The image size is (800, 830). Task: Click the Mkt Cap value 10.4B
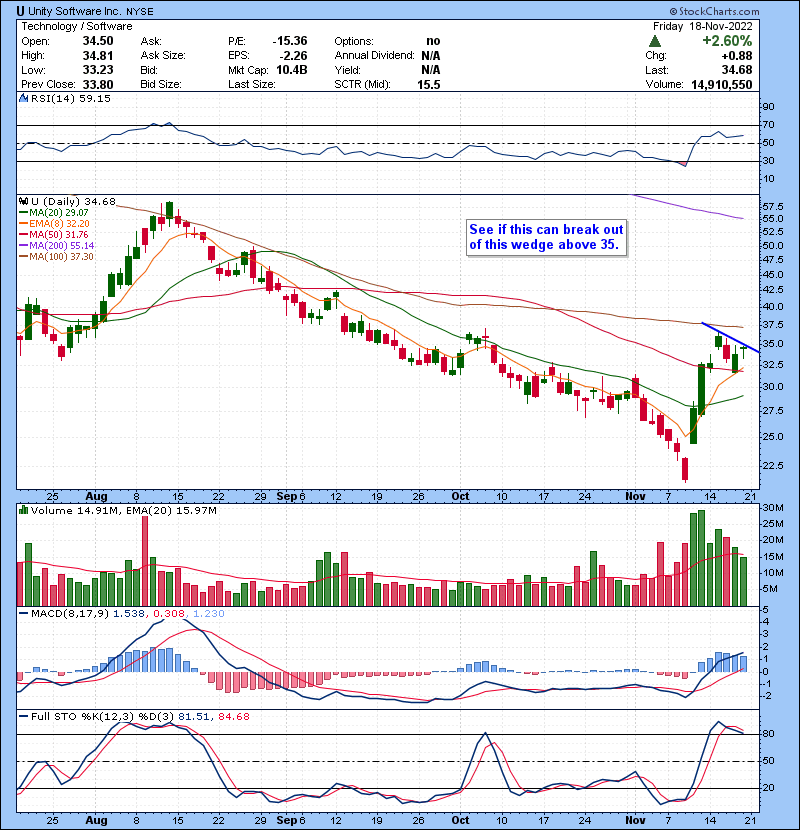(x=292, y=70)
